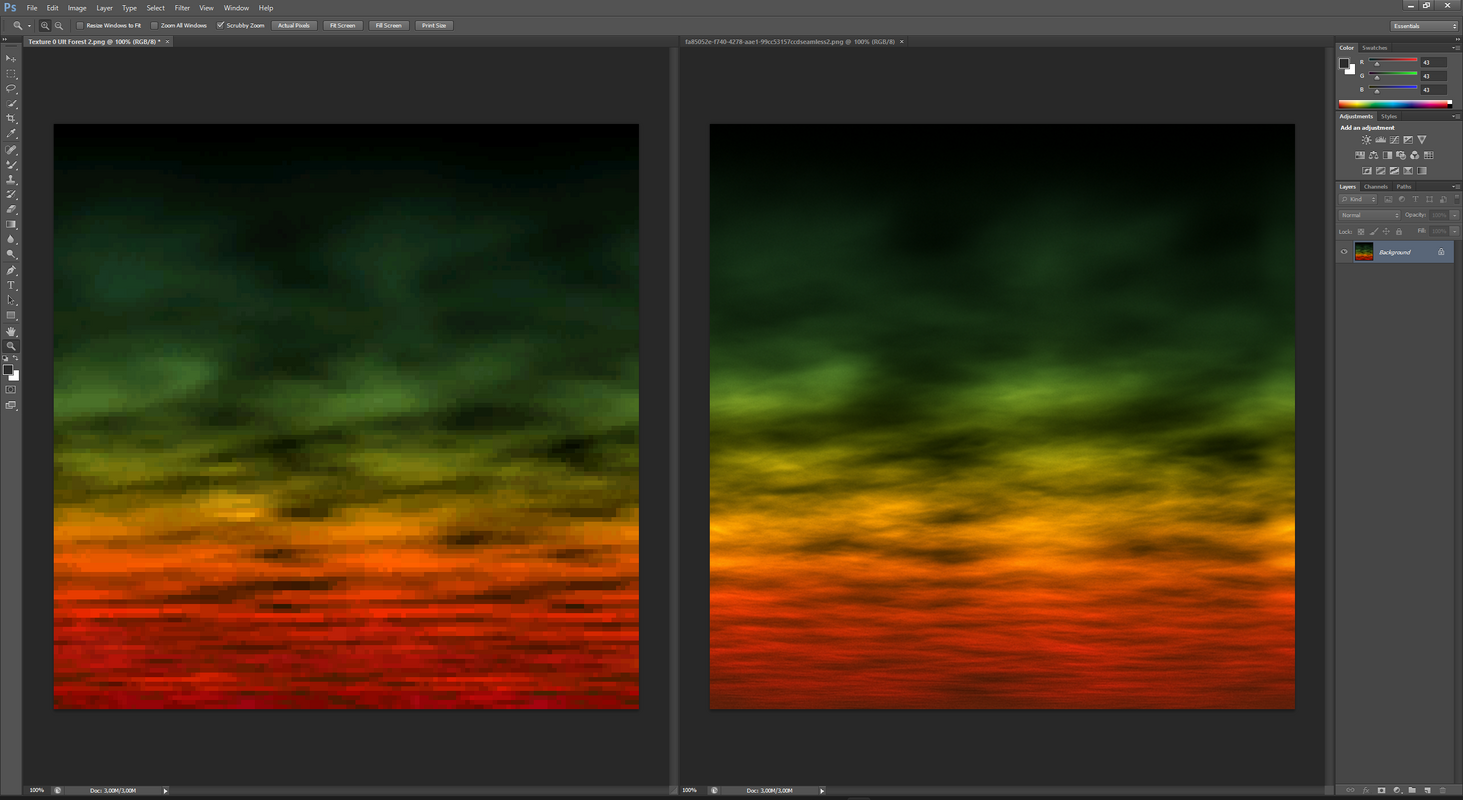Open the Layers panel flyout menu

pos(1456,186)
